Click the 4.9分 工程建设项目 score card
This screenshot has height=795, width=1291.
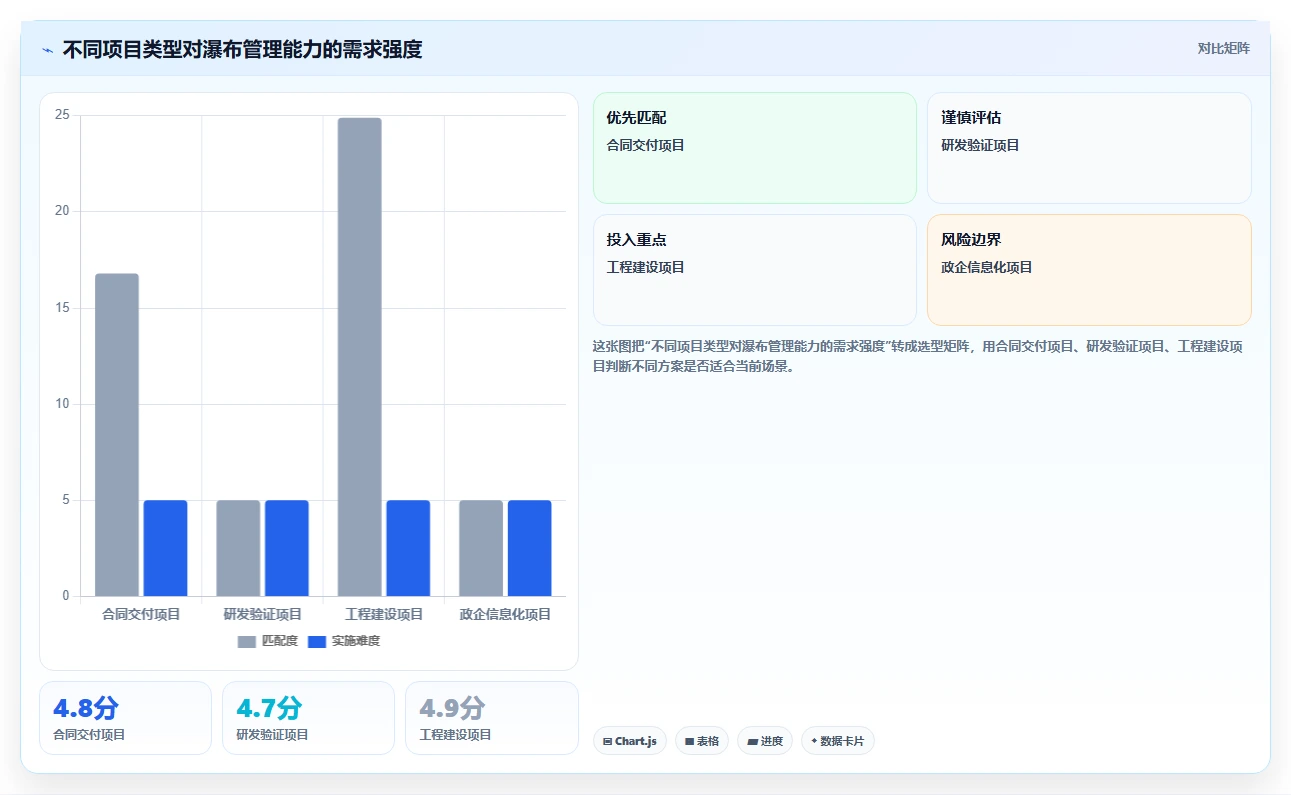492,718
